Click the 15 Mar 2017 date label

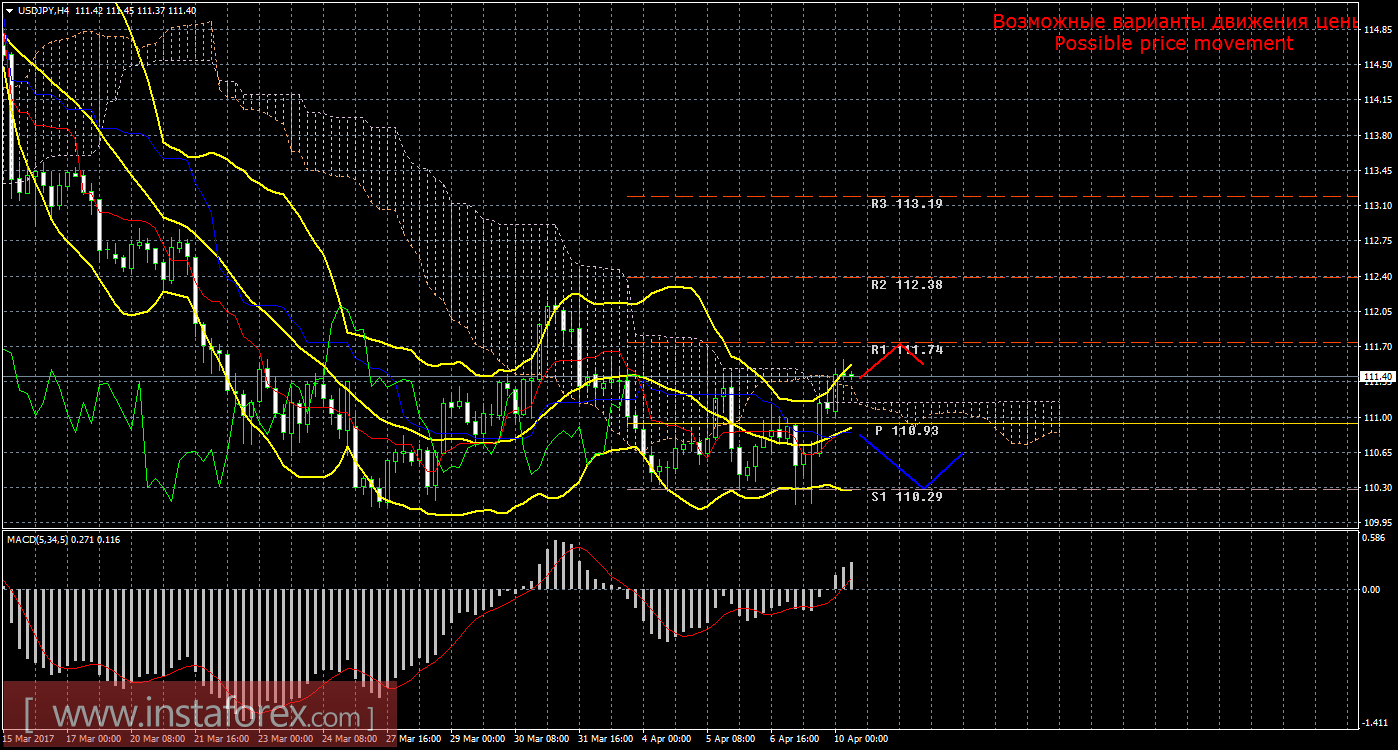(29, 740)
